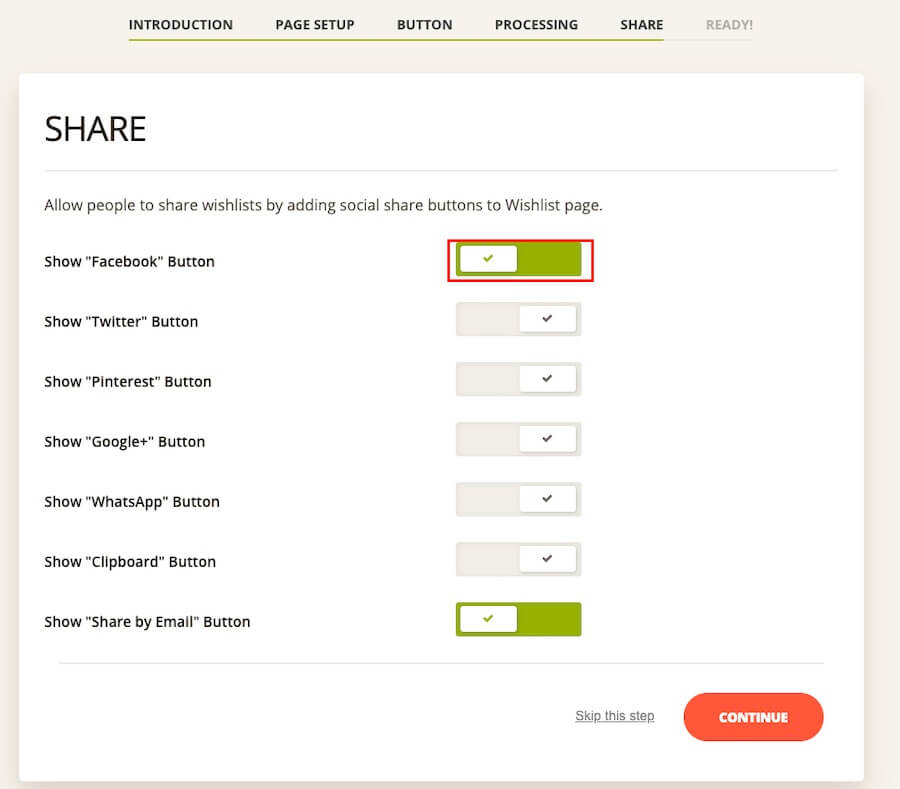
Task: Click the SHARE page heading
Action: pyautogui.click(x=95, y=129)
